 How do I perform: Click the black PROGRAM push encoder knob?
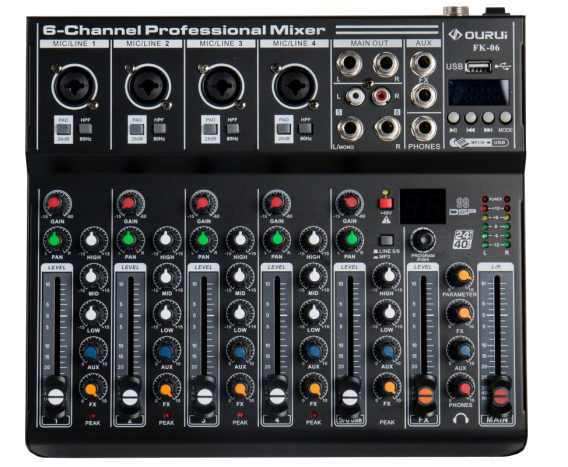pos(423,240)
